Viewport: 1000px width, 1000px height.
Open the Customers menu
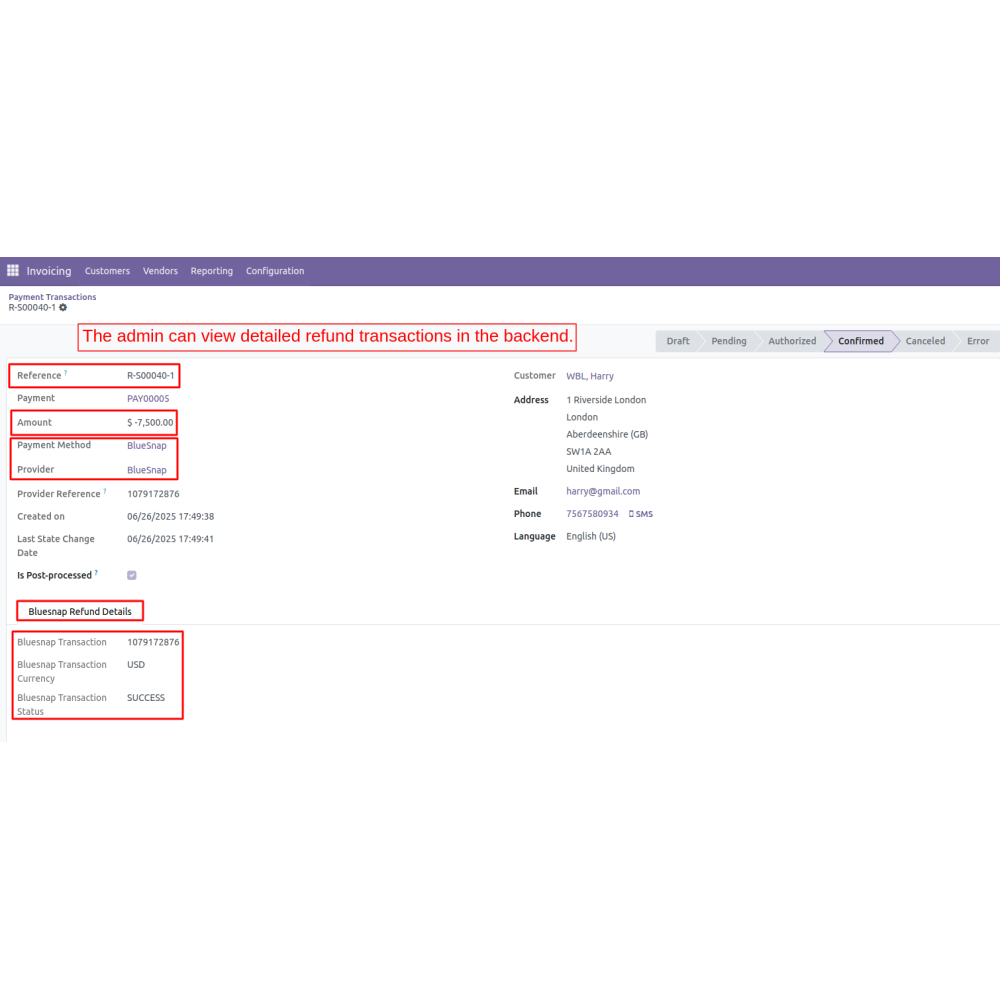point(107,271)
